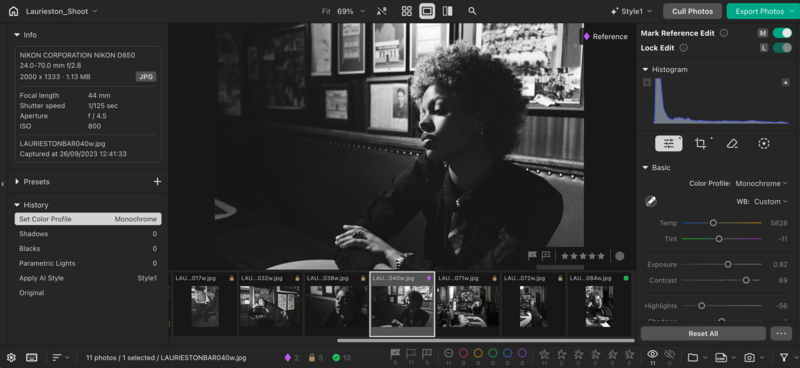Open settings gear in status bar
The height and width of the screenshot is (368, 800).
coord(11,357)
